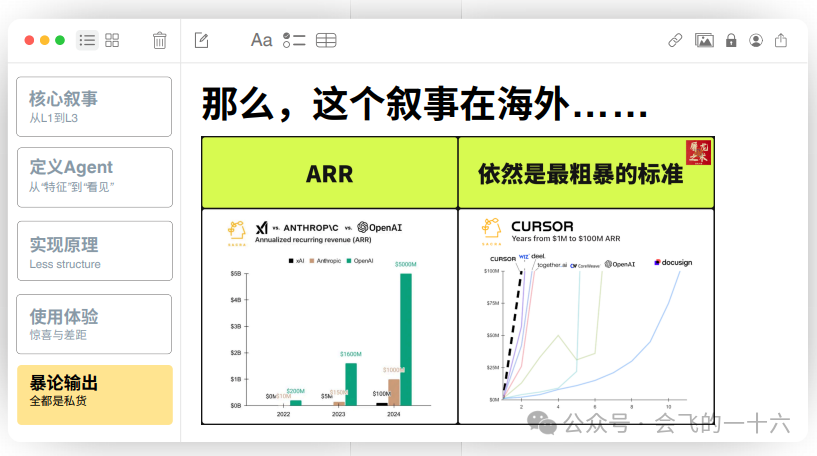Open the photo media browser icon
Viewport: 817px width, 456px height.
coord(704,40)
